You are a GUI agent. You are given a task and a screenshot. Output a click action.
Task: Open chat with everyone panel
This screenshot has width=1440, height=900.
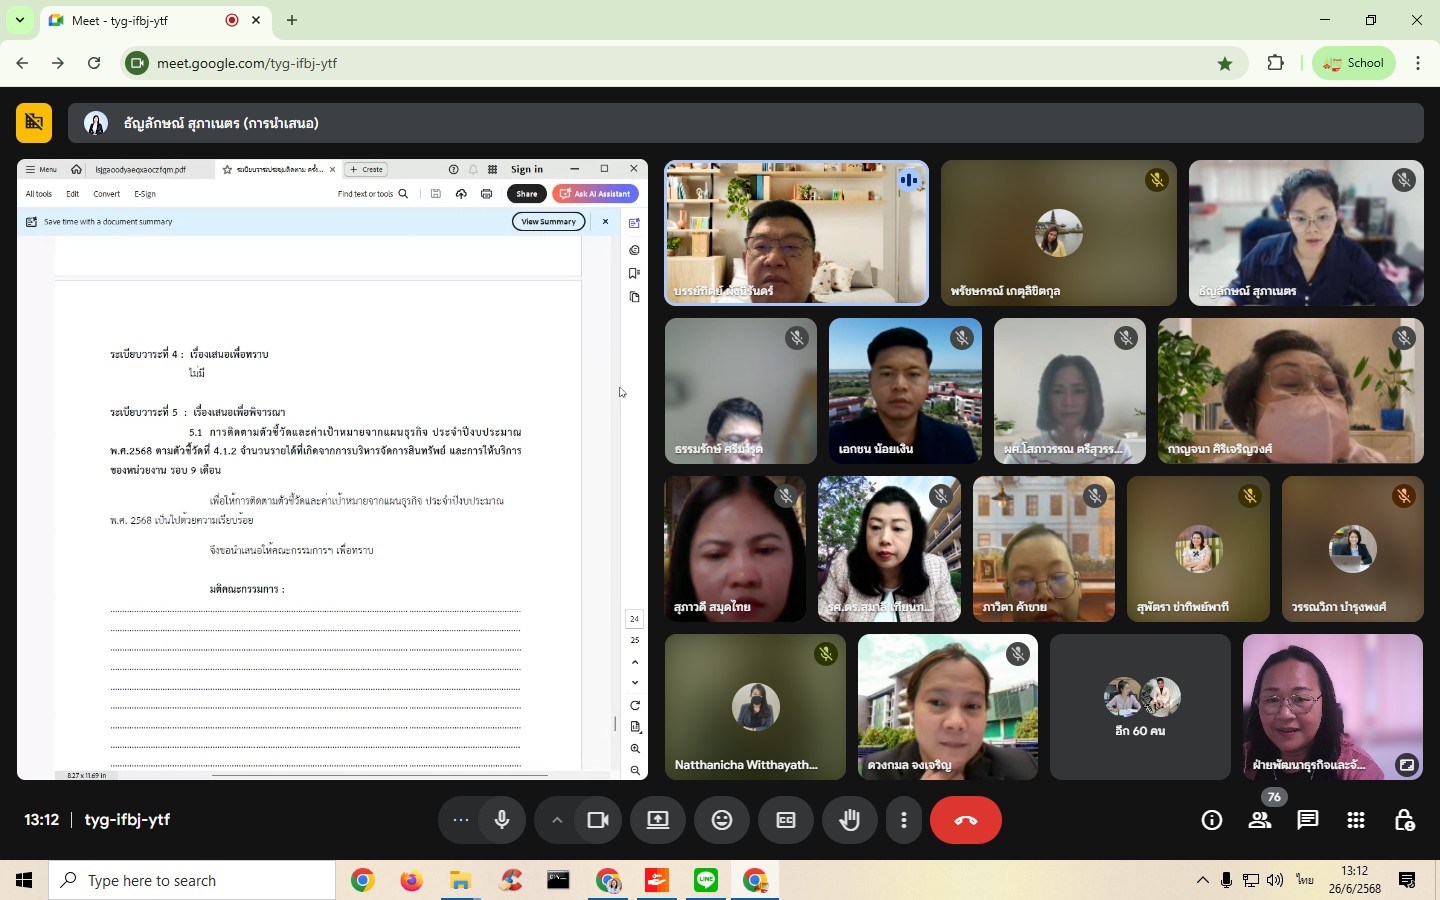click(x=1308, y=820)
